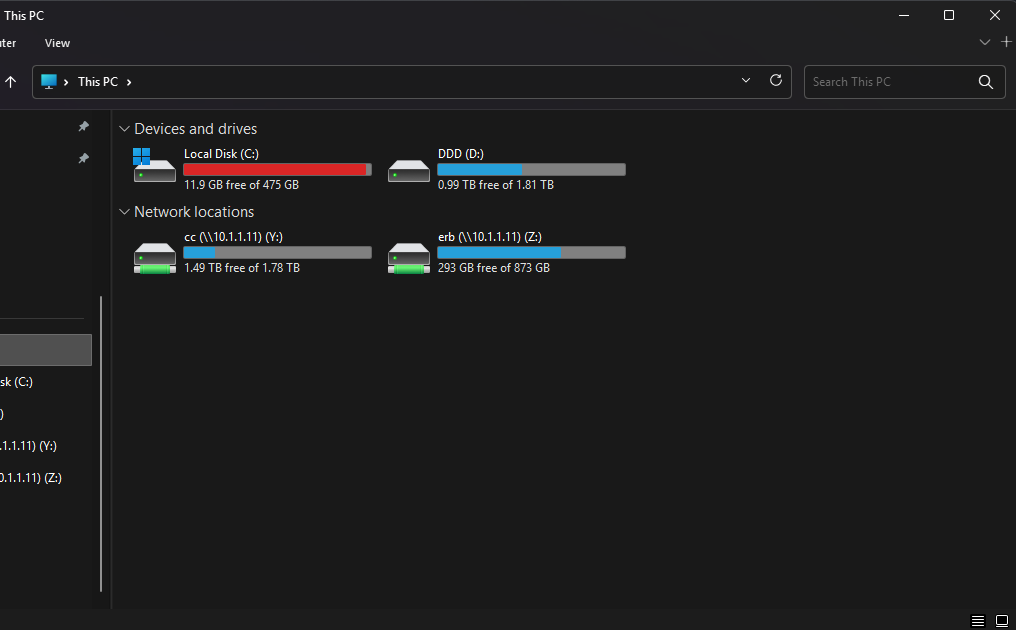Screen dimensions: 1016x630
Task: Click the topmost pin icon in the sidebar
Action: [x=84, y=127]
